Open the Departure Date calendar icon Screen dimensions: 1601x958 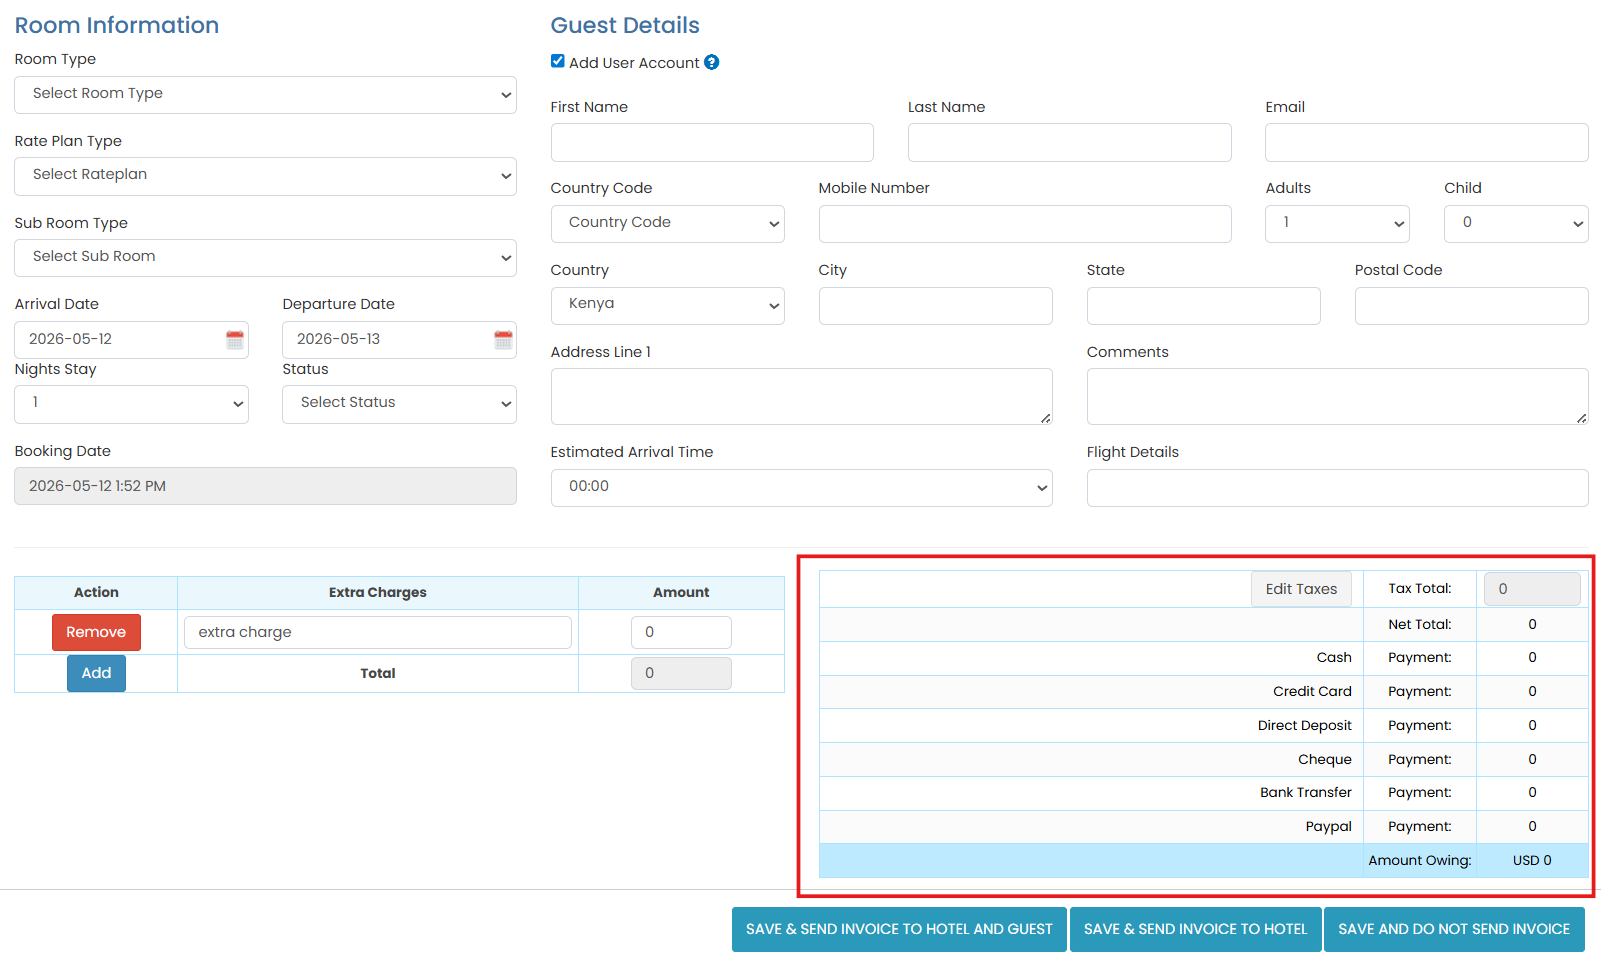503,340
